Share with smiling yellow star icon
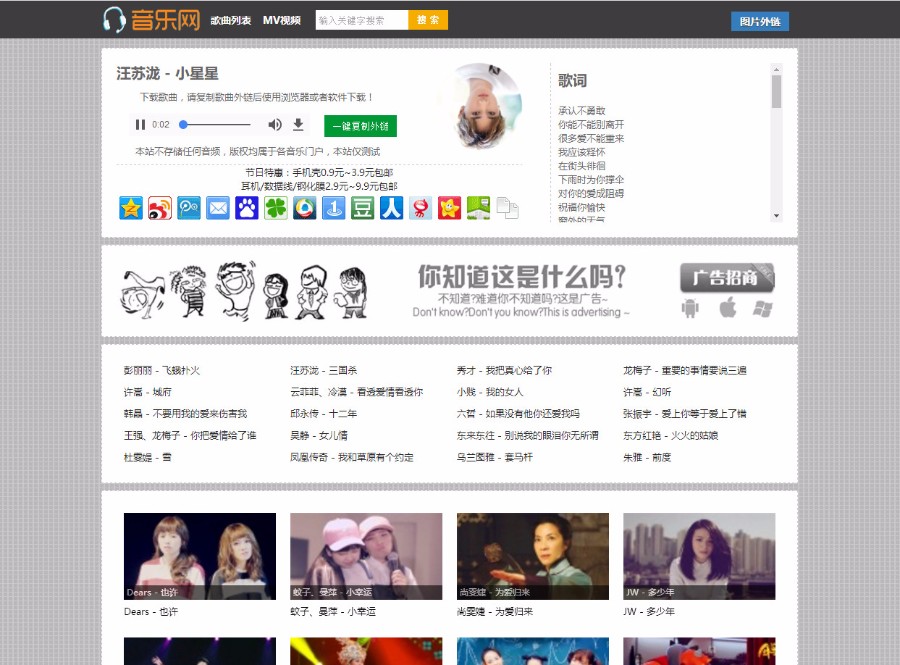Screen dimensions: 900x665 pos(449,208)
